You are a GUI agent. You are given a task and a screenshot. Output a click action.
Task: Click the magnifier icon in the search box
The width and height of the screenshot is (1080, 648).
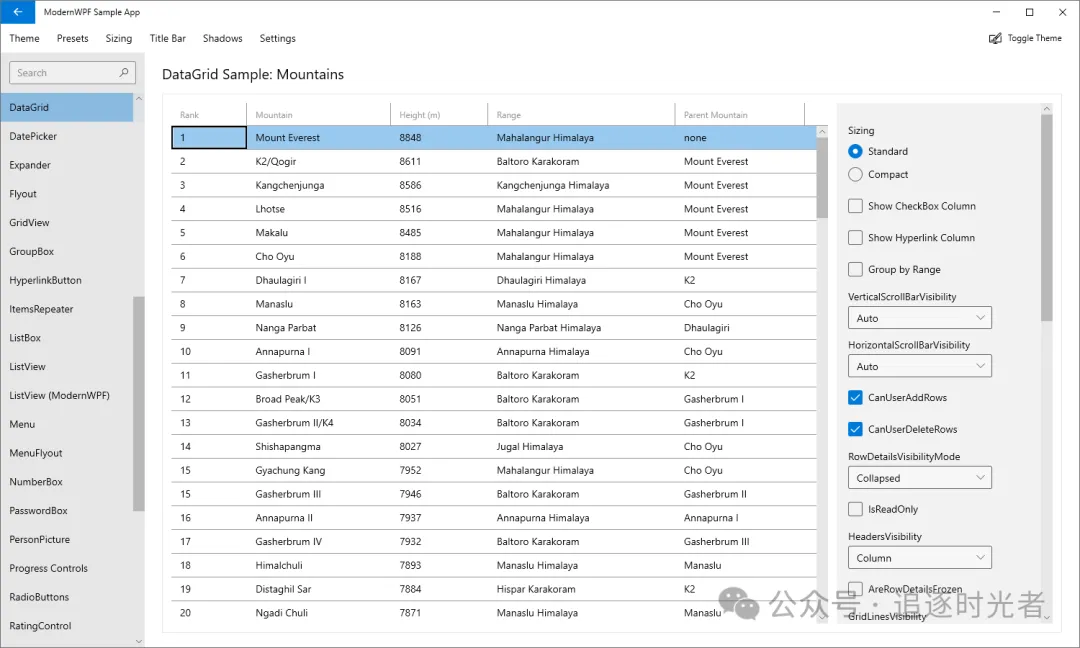click(122, 72)
